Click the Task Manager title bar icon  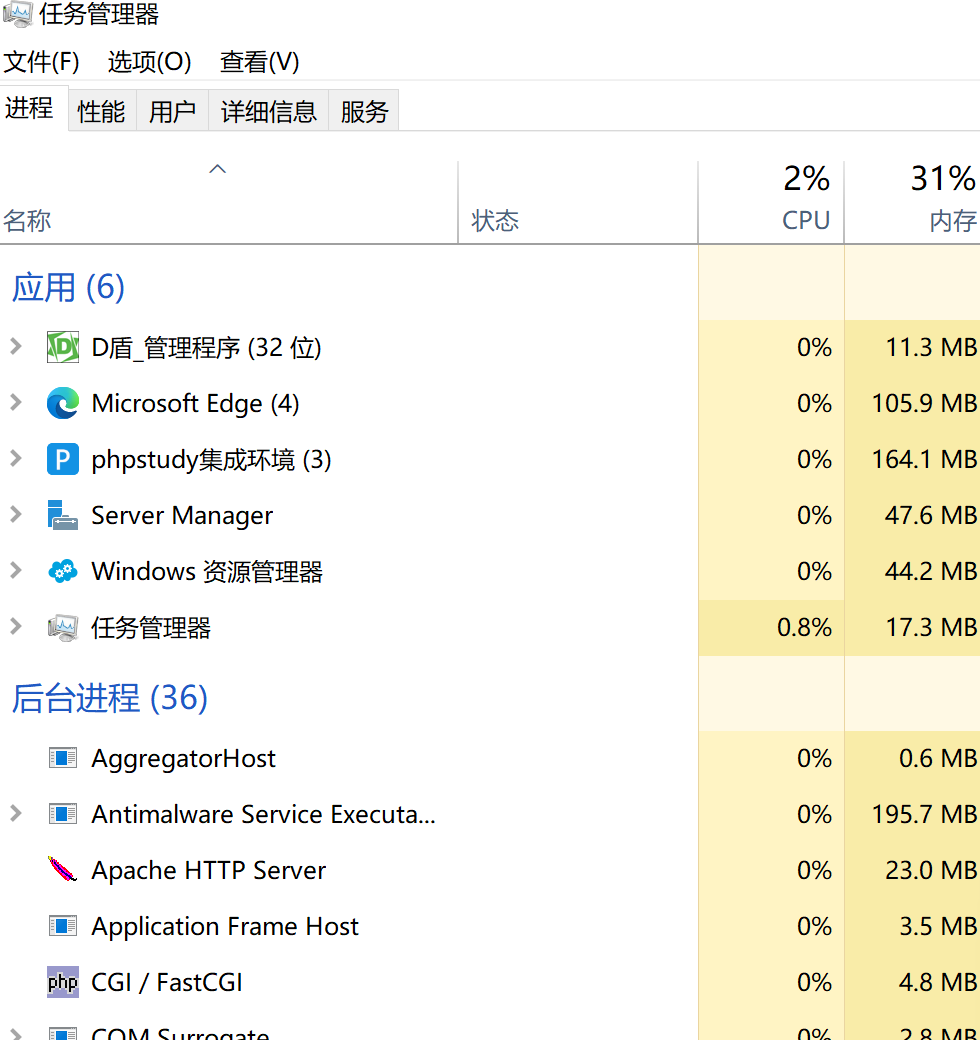click(x=17, y=14)
